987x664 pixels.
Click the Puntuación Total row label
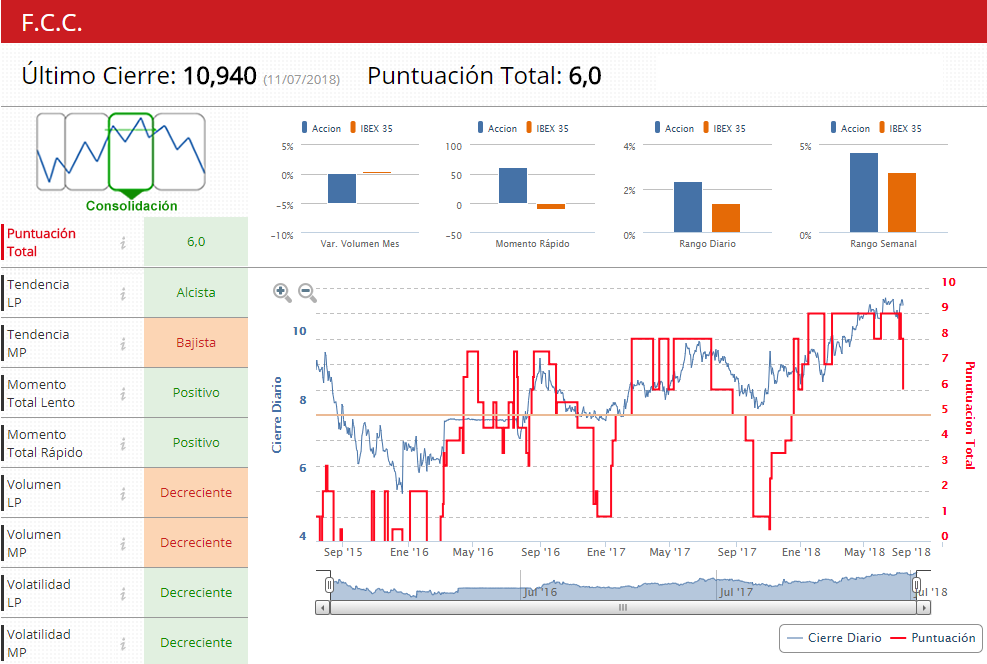[x=41, y=242]
